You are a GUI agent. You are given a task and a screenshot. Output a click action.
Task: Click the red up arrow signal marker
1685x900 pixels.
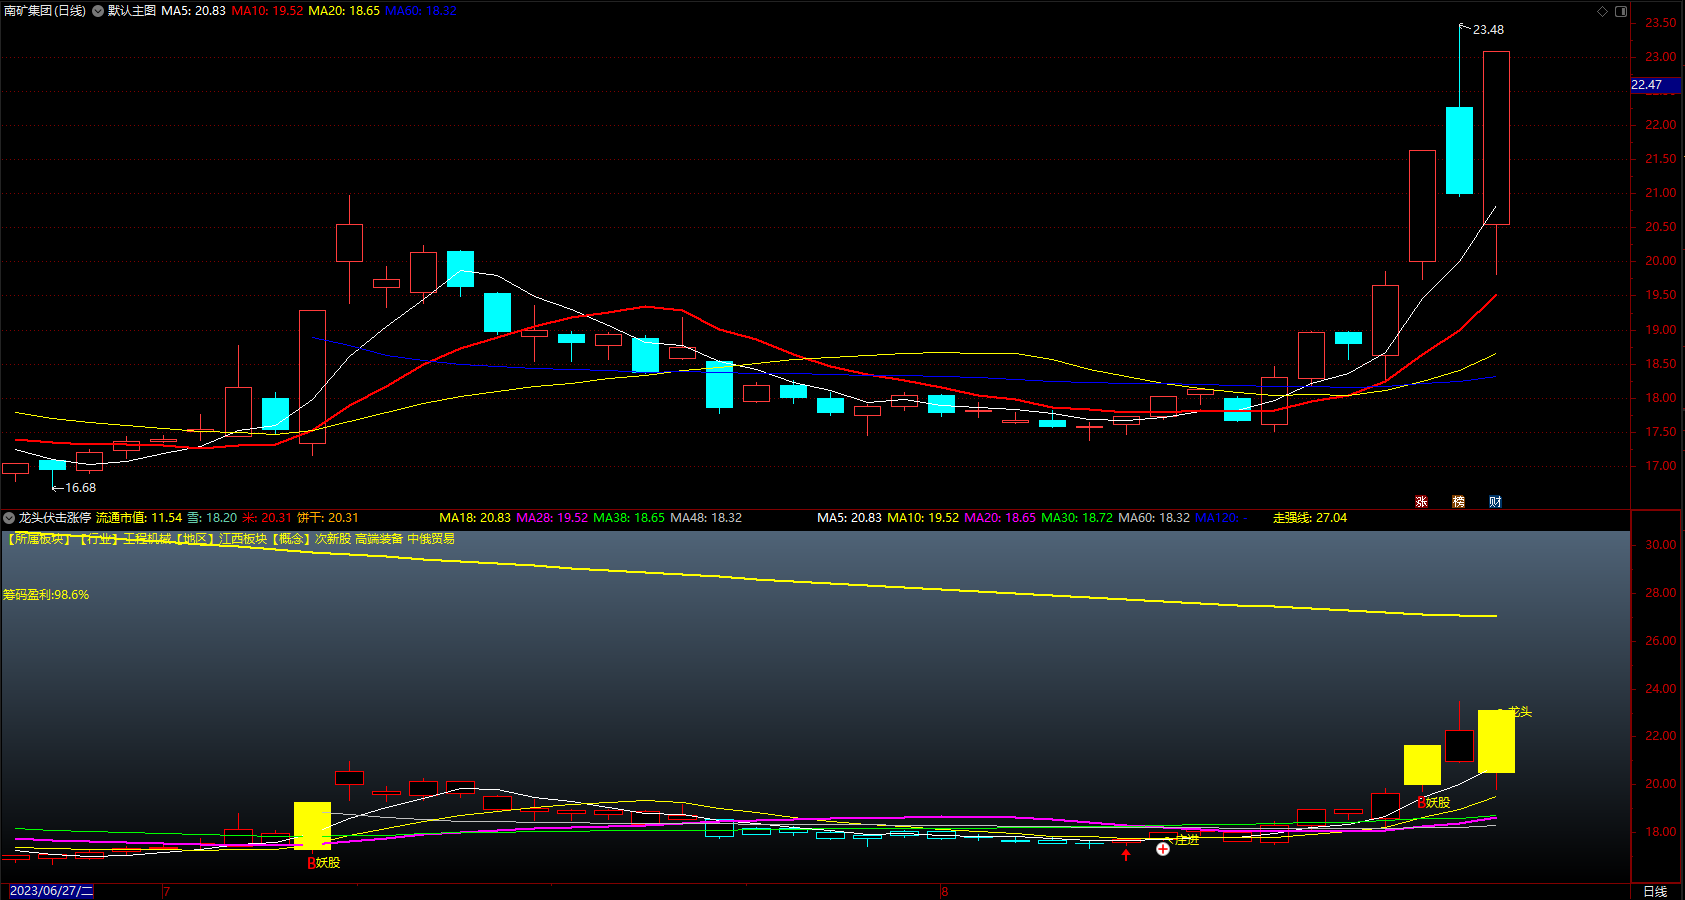pos(1126,854)
